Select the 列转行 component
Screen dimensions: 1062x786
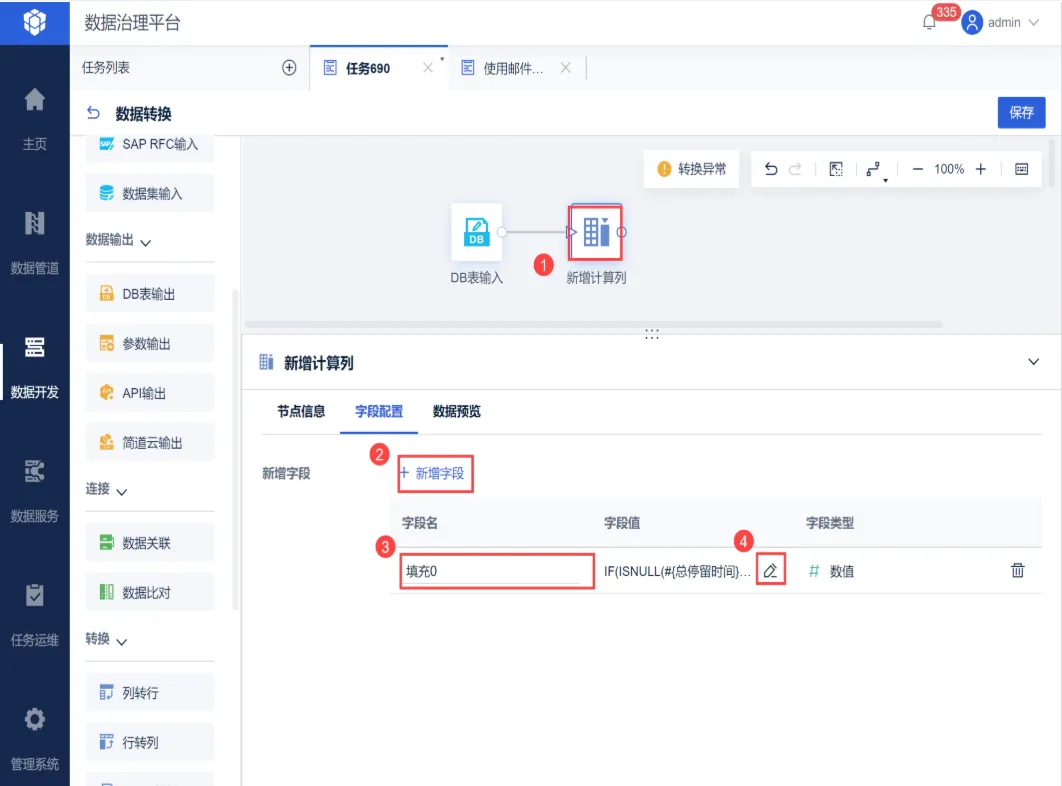point(150,692)
